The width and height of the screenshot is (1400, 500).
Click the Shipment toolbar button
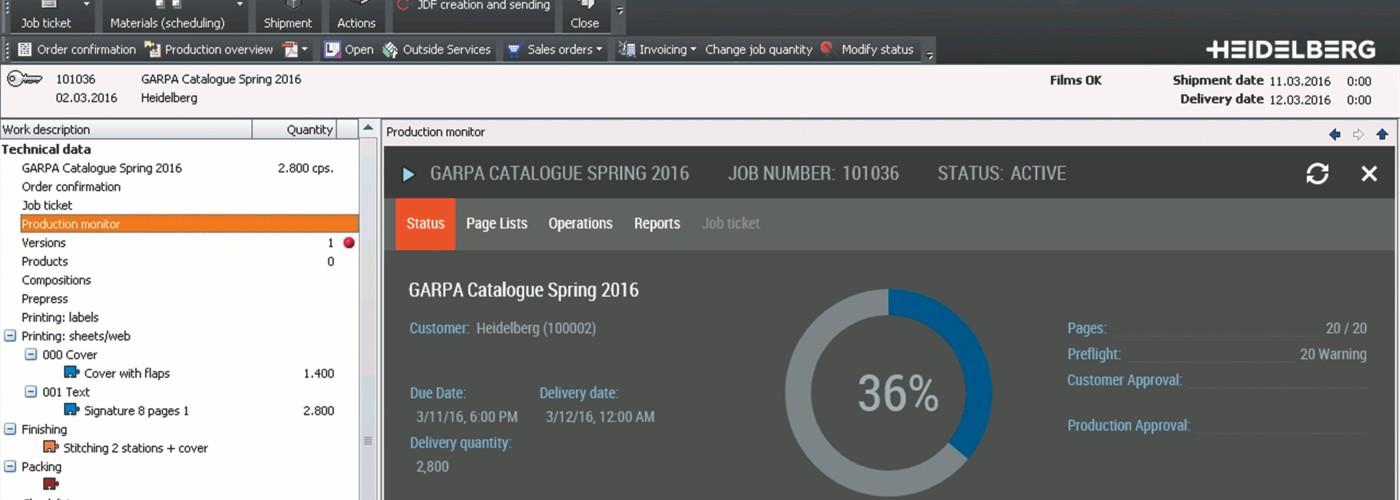[x=288, y=15]
